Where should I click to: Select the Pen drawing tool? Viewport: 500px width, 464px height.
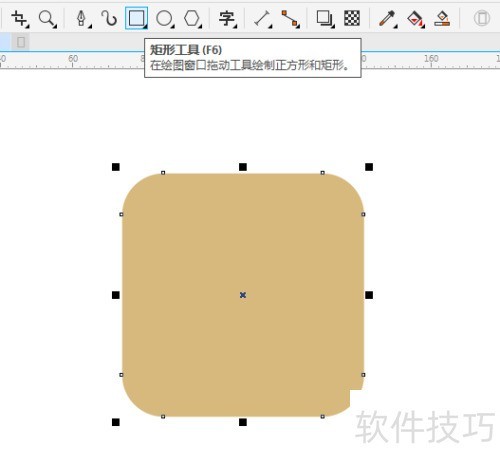coord(82,18)
